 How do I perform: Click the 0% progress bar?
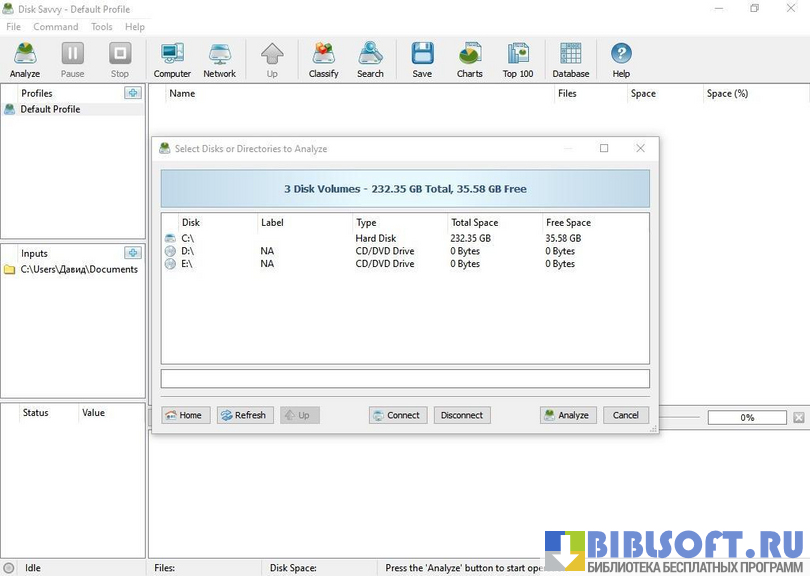click(747, 417)
